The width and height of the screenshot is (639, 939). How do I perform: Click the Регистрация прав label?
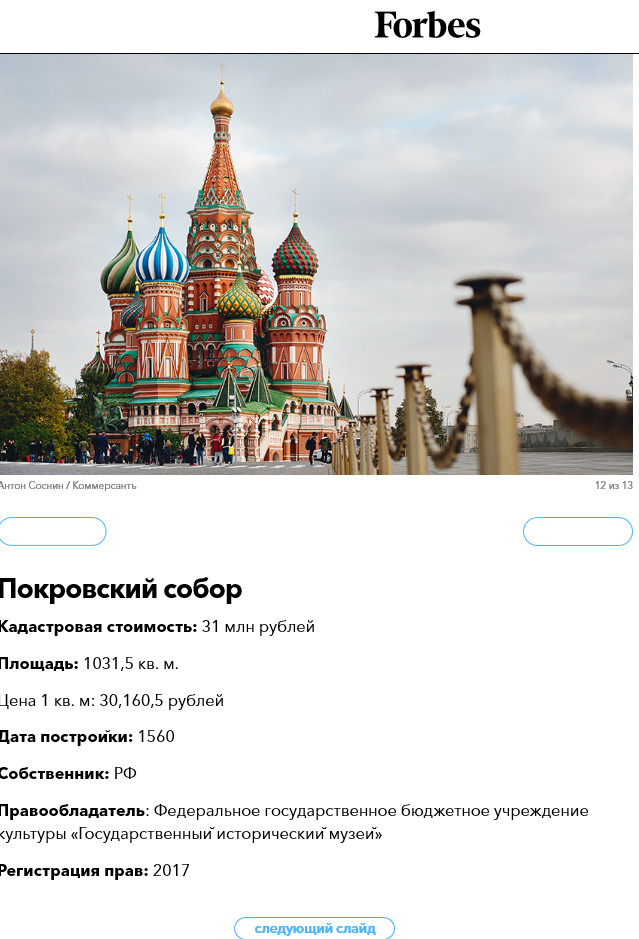point(74,871)
